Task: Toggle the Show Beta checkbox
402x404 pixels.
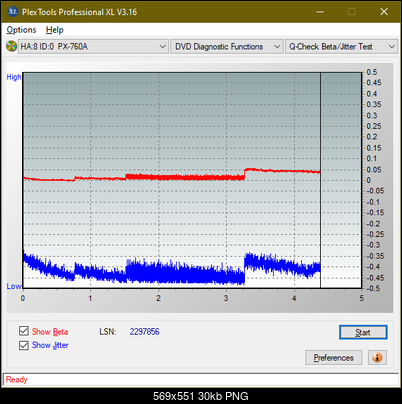Action: click(24, 331)
